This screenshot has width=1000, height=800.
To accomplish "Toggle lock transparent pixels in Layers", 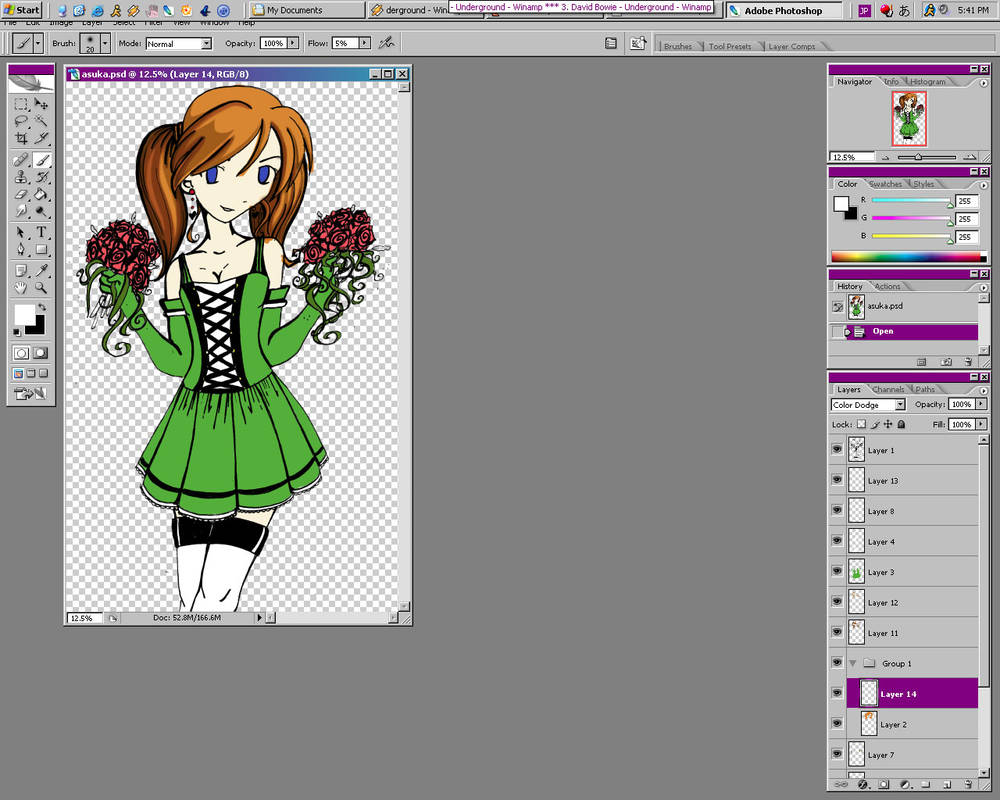I will coord(862,424).
